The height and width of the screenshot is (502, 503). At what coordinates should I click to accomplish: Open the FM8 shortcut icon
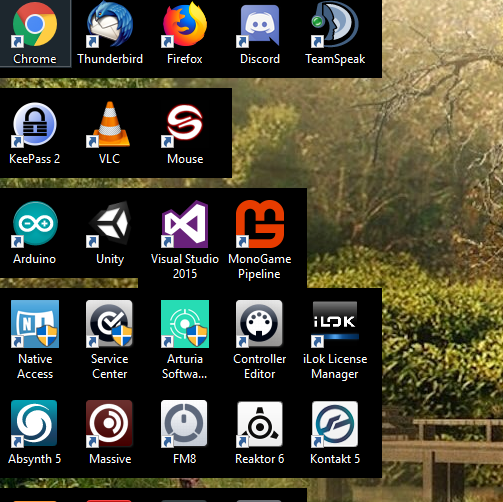185,424
